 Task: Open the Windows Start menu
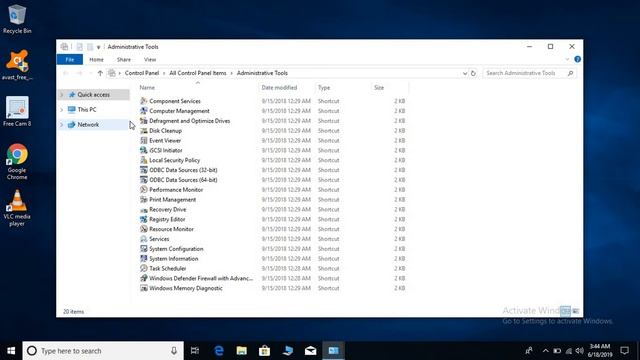tap(11, 351)
